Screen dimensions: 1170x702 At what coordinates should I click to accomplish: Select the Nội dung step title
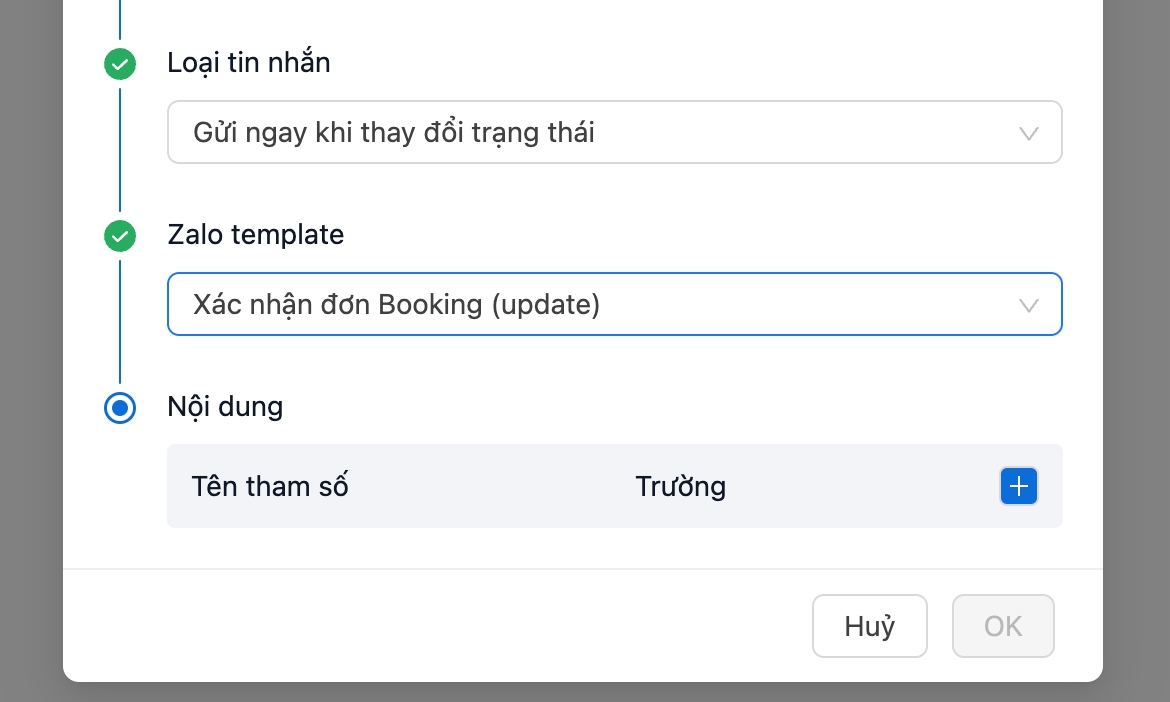tap(225, 407)
